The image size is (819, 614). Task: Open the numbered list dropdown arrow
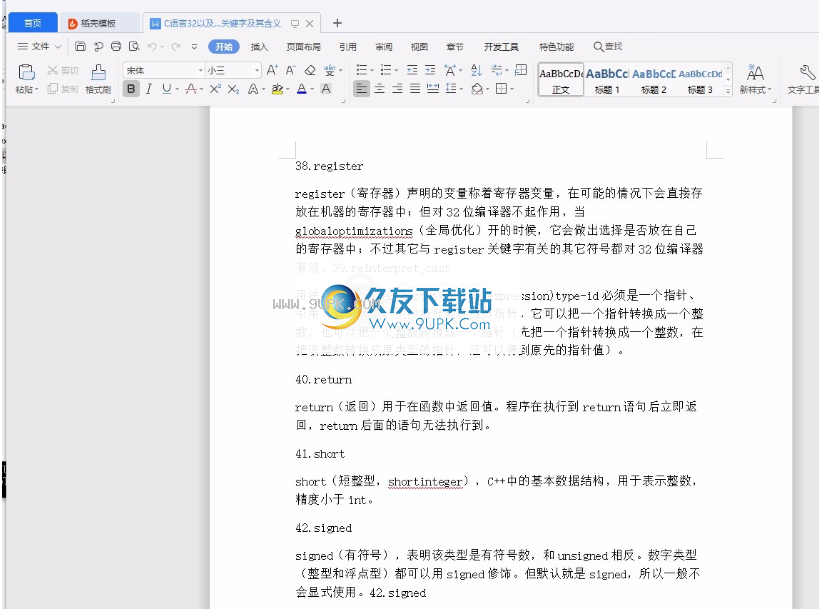point(396,70)
